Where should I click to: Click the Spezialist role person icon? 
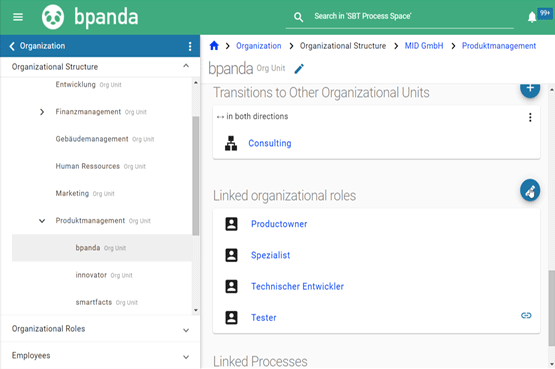[x=231, y=255]
